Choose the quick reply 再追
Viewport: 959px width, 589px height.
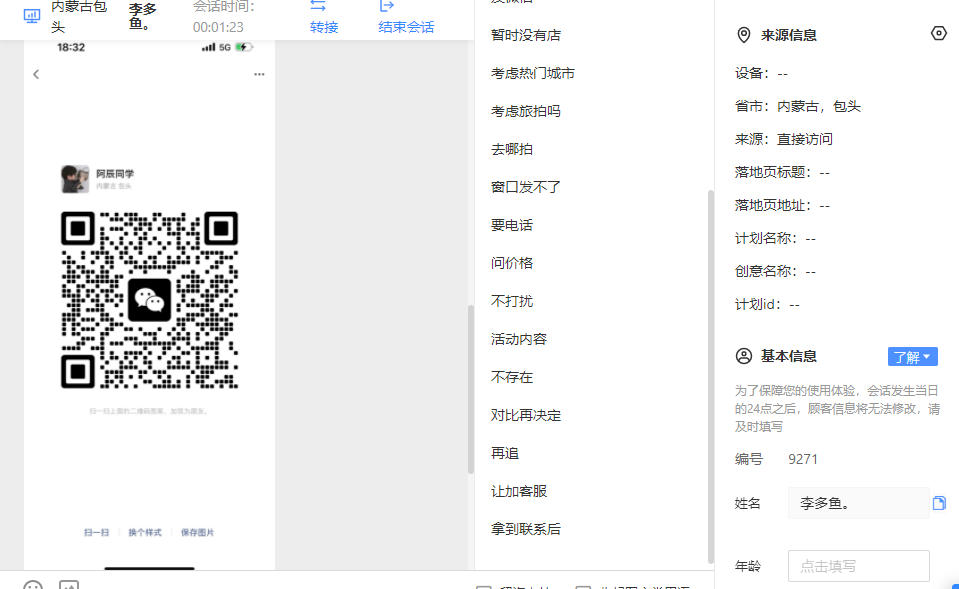click(x=505, y=453)
